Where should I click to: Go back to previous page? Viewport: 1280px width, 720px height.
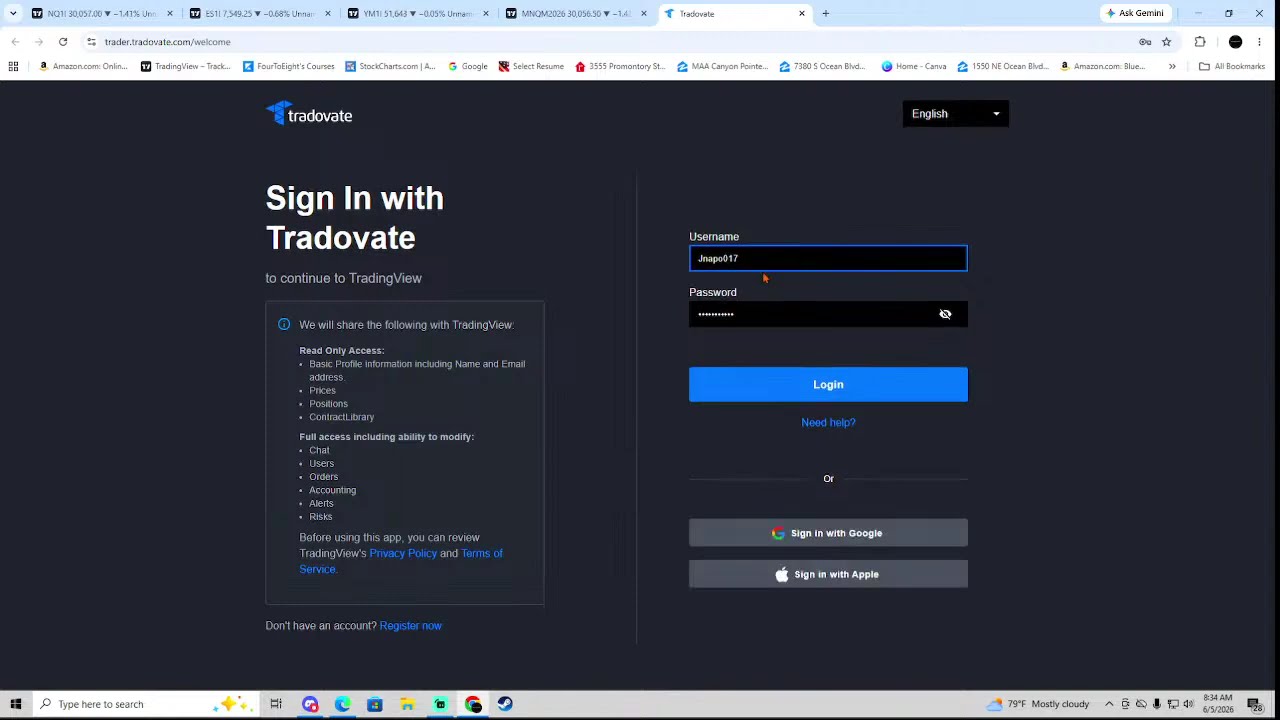pos(15,42)
